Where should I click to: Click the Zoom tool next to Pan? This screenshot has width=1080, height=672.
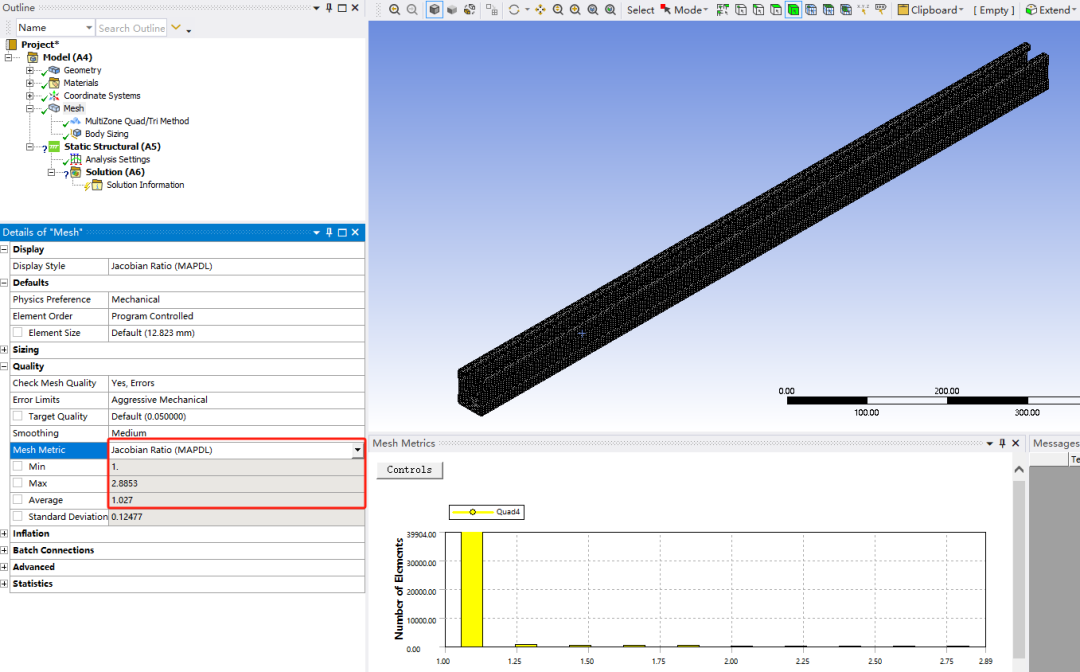pos(558,10)
